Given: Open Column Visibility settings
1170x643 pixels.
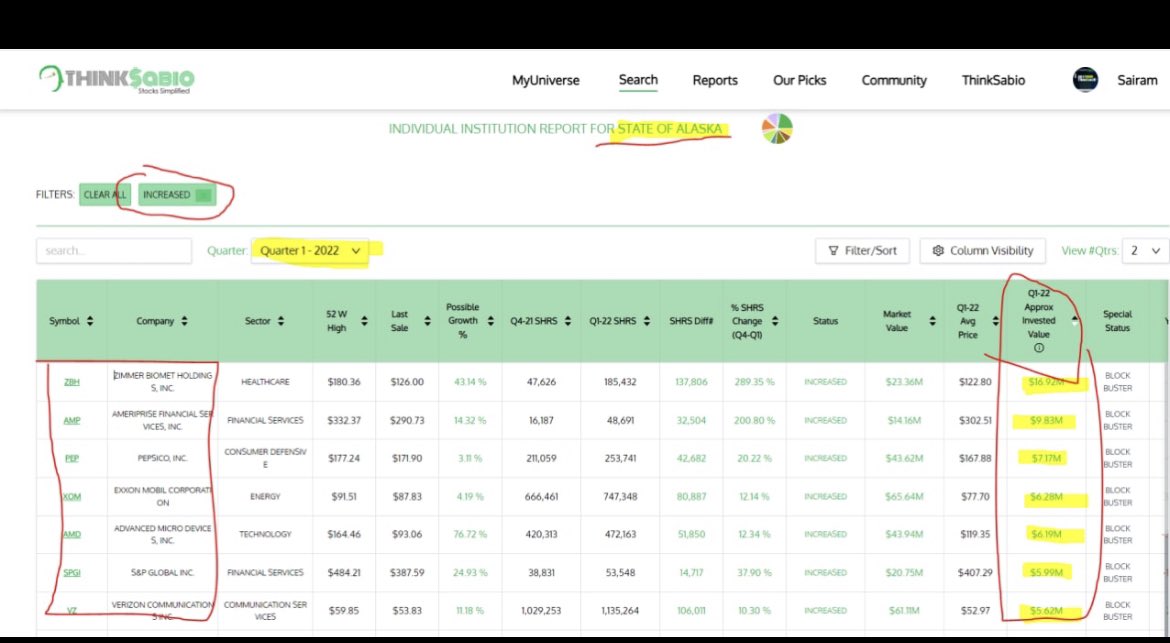Looking at the screenshot, I should [983, 251].
